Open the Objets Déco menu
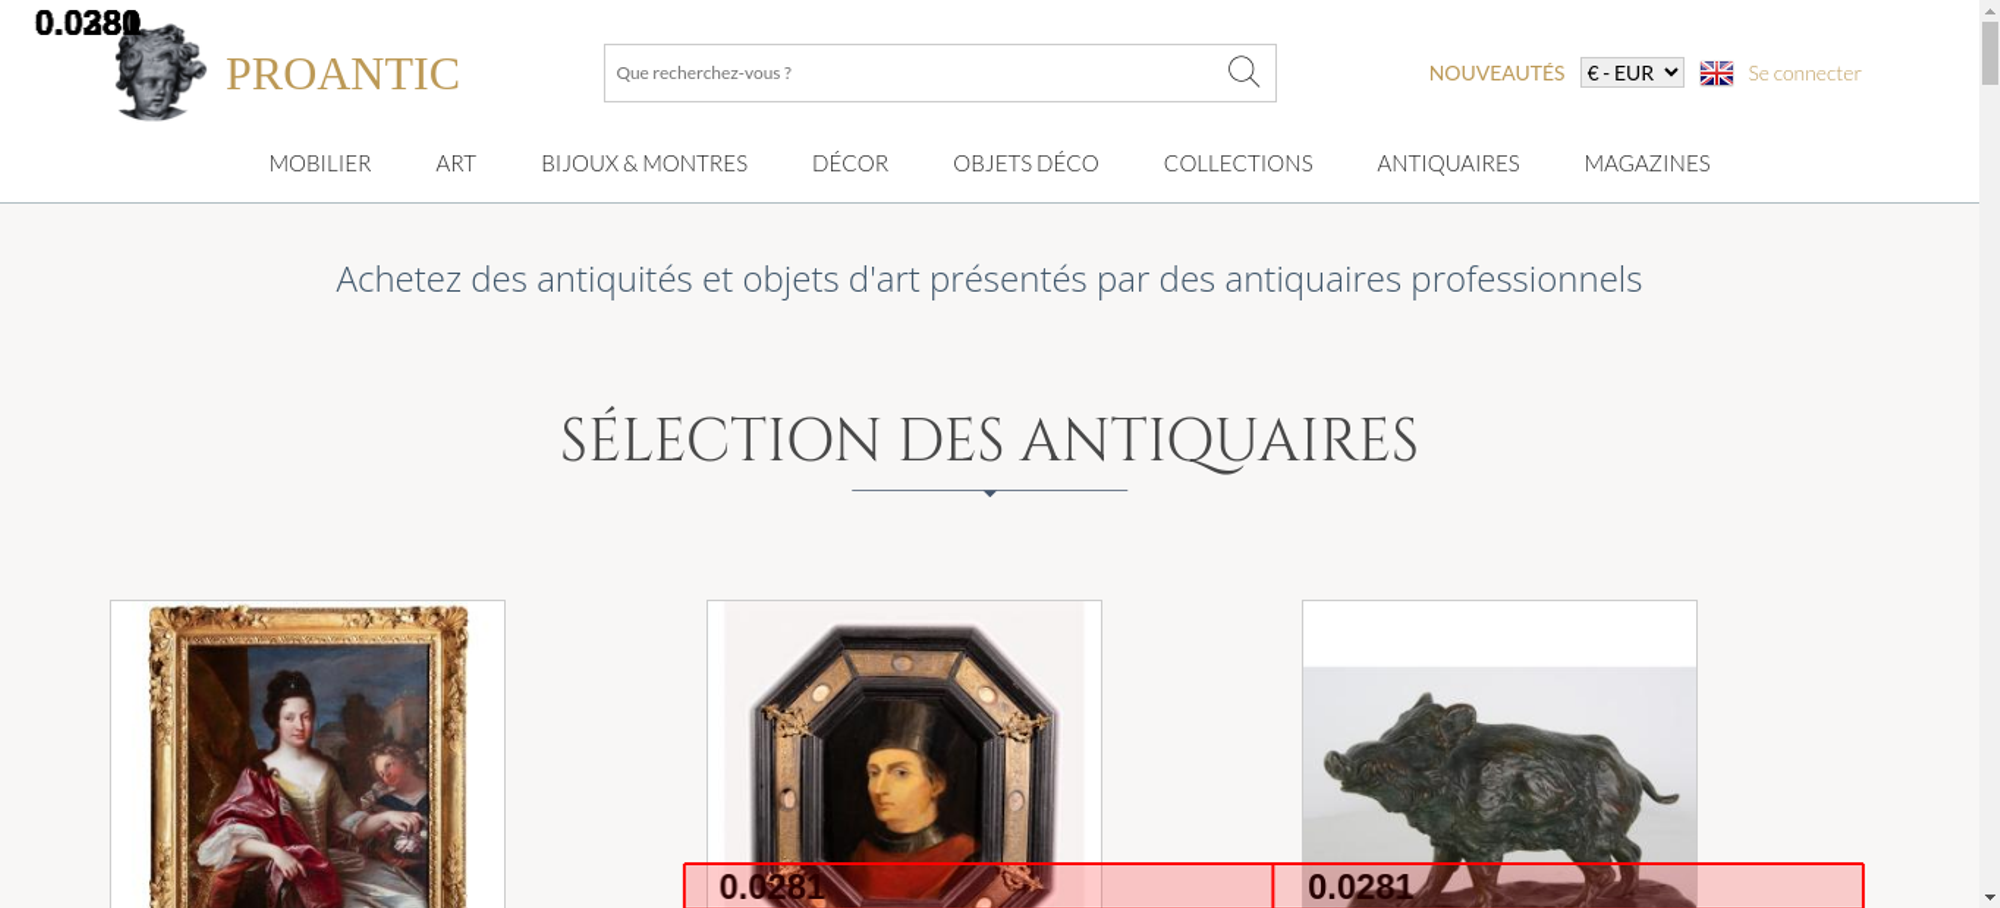2000x908 pixels. 1025,163
